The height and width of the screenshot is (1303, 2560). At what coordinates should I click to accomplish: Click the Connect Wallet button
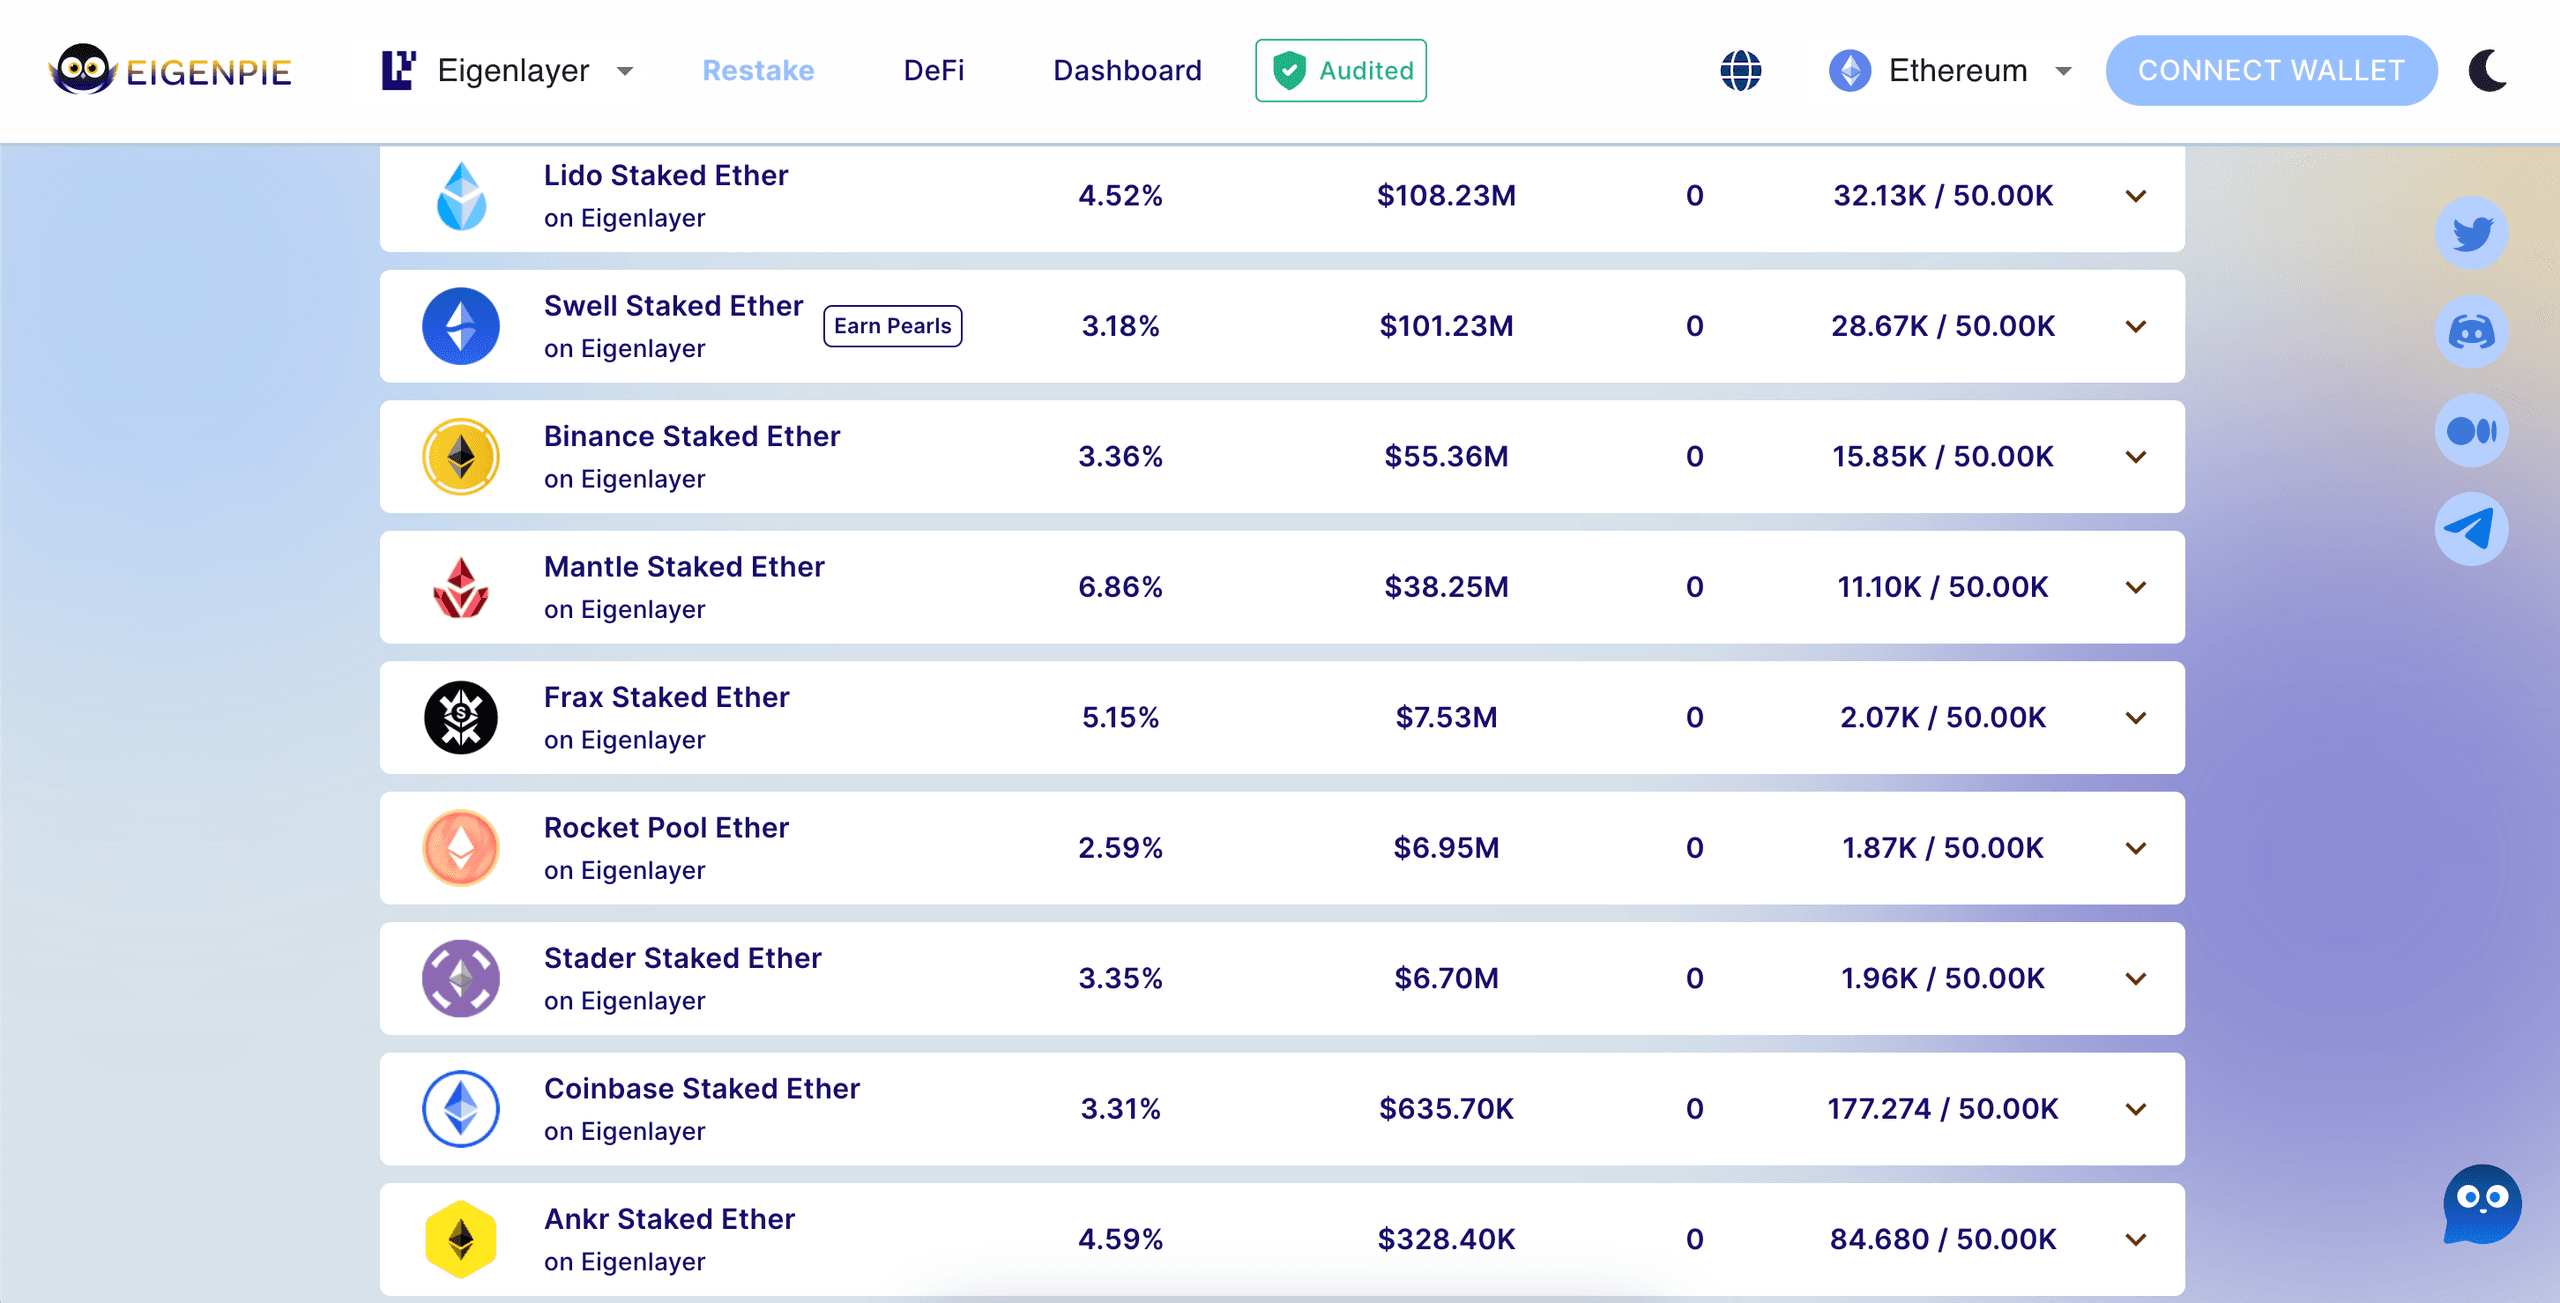[2271, 71]
